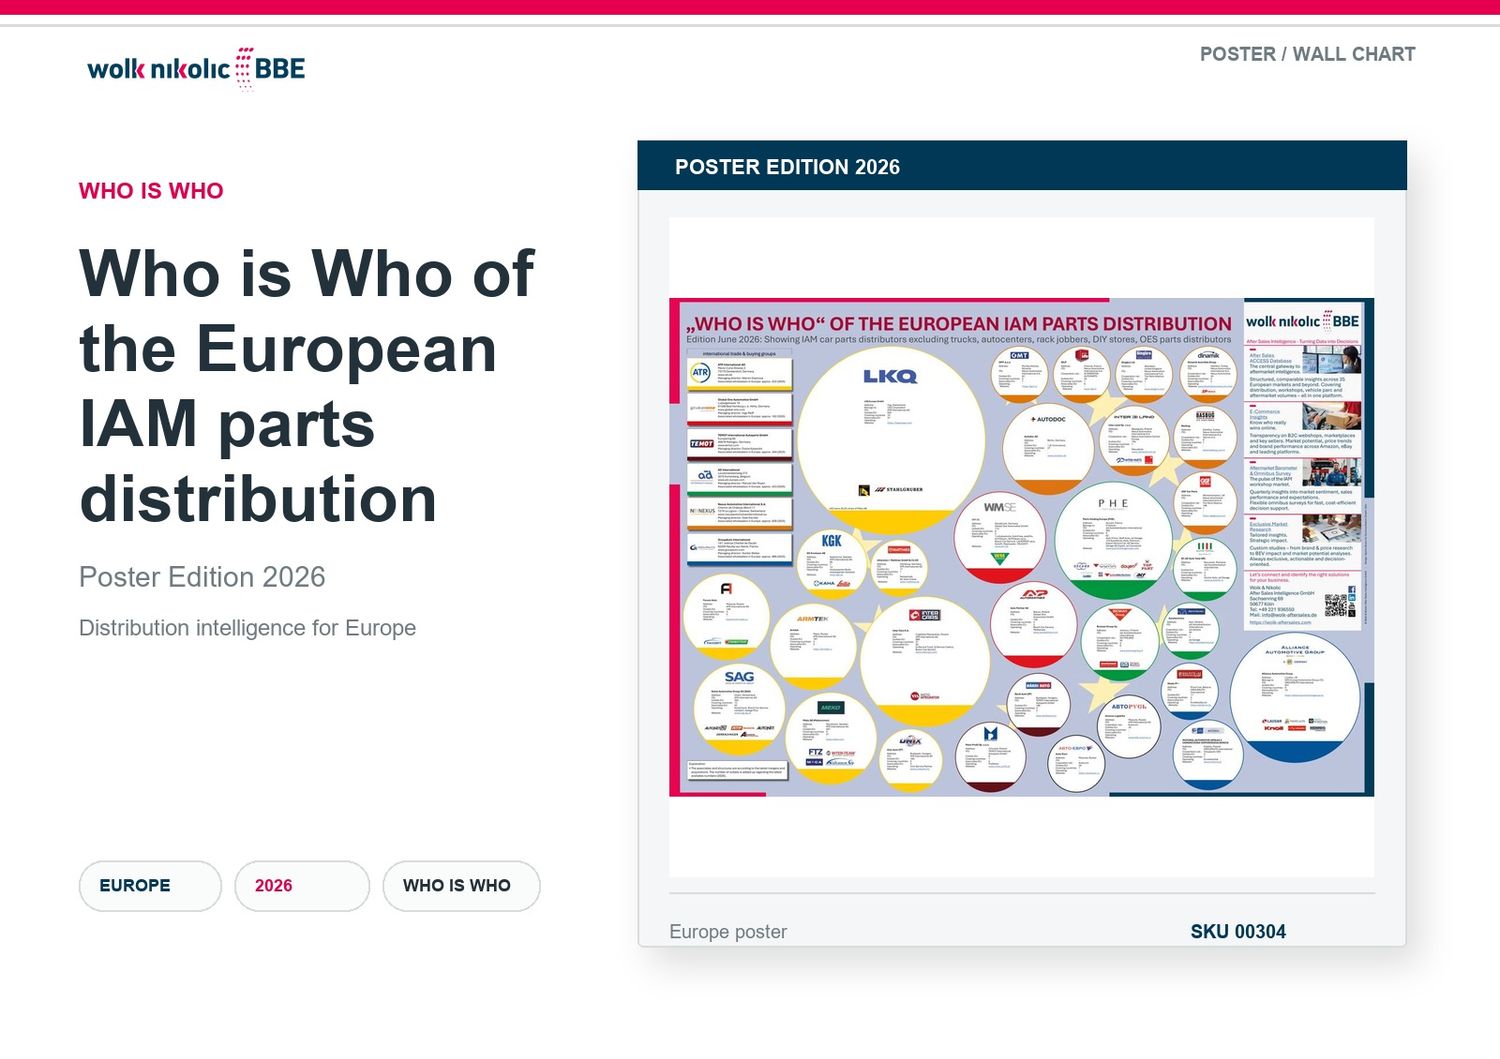Image resolution: width=1500 pixels, height=1059 pixels.
Task: Click the POSTER / WALL CHART label
Action: click(x=1307, y=54)
